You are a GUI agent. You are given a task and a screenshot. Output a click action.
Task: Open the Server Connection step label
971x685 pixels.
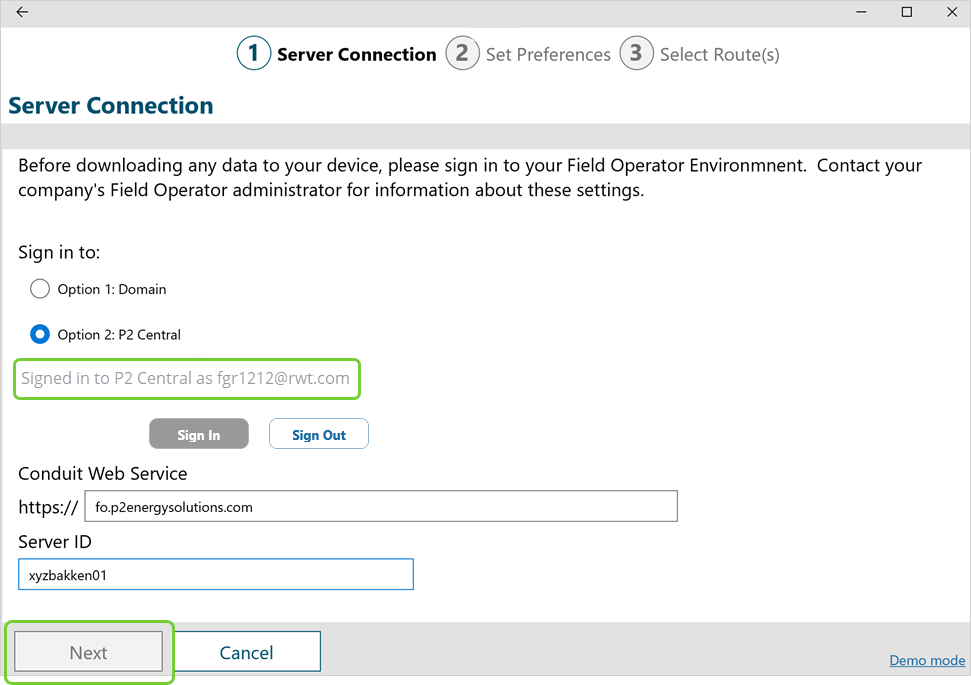[356, 55]
